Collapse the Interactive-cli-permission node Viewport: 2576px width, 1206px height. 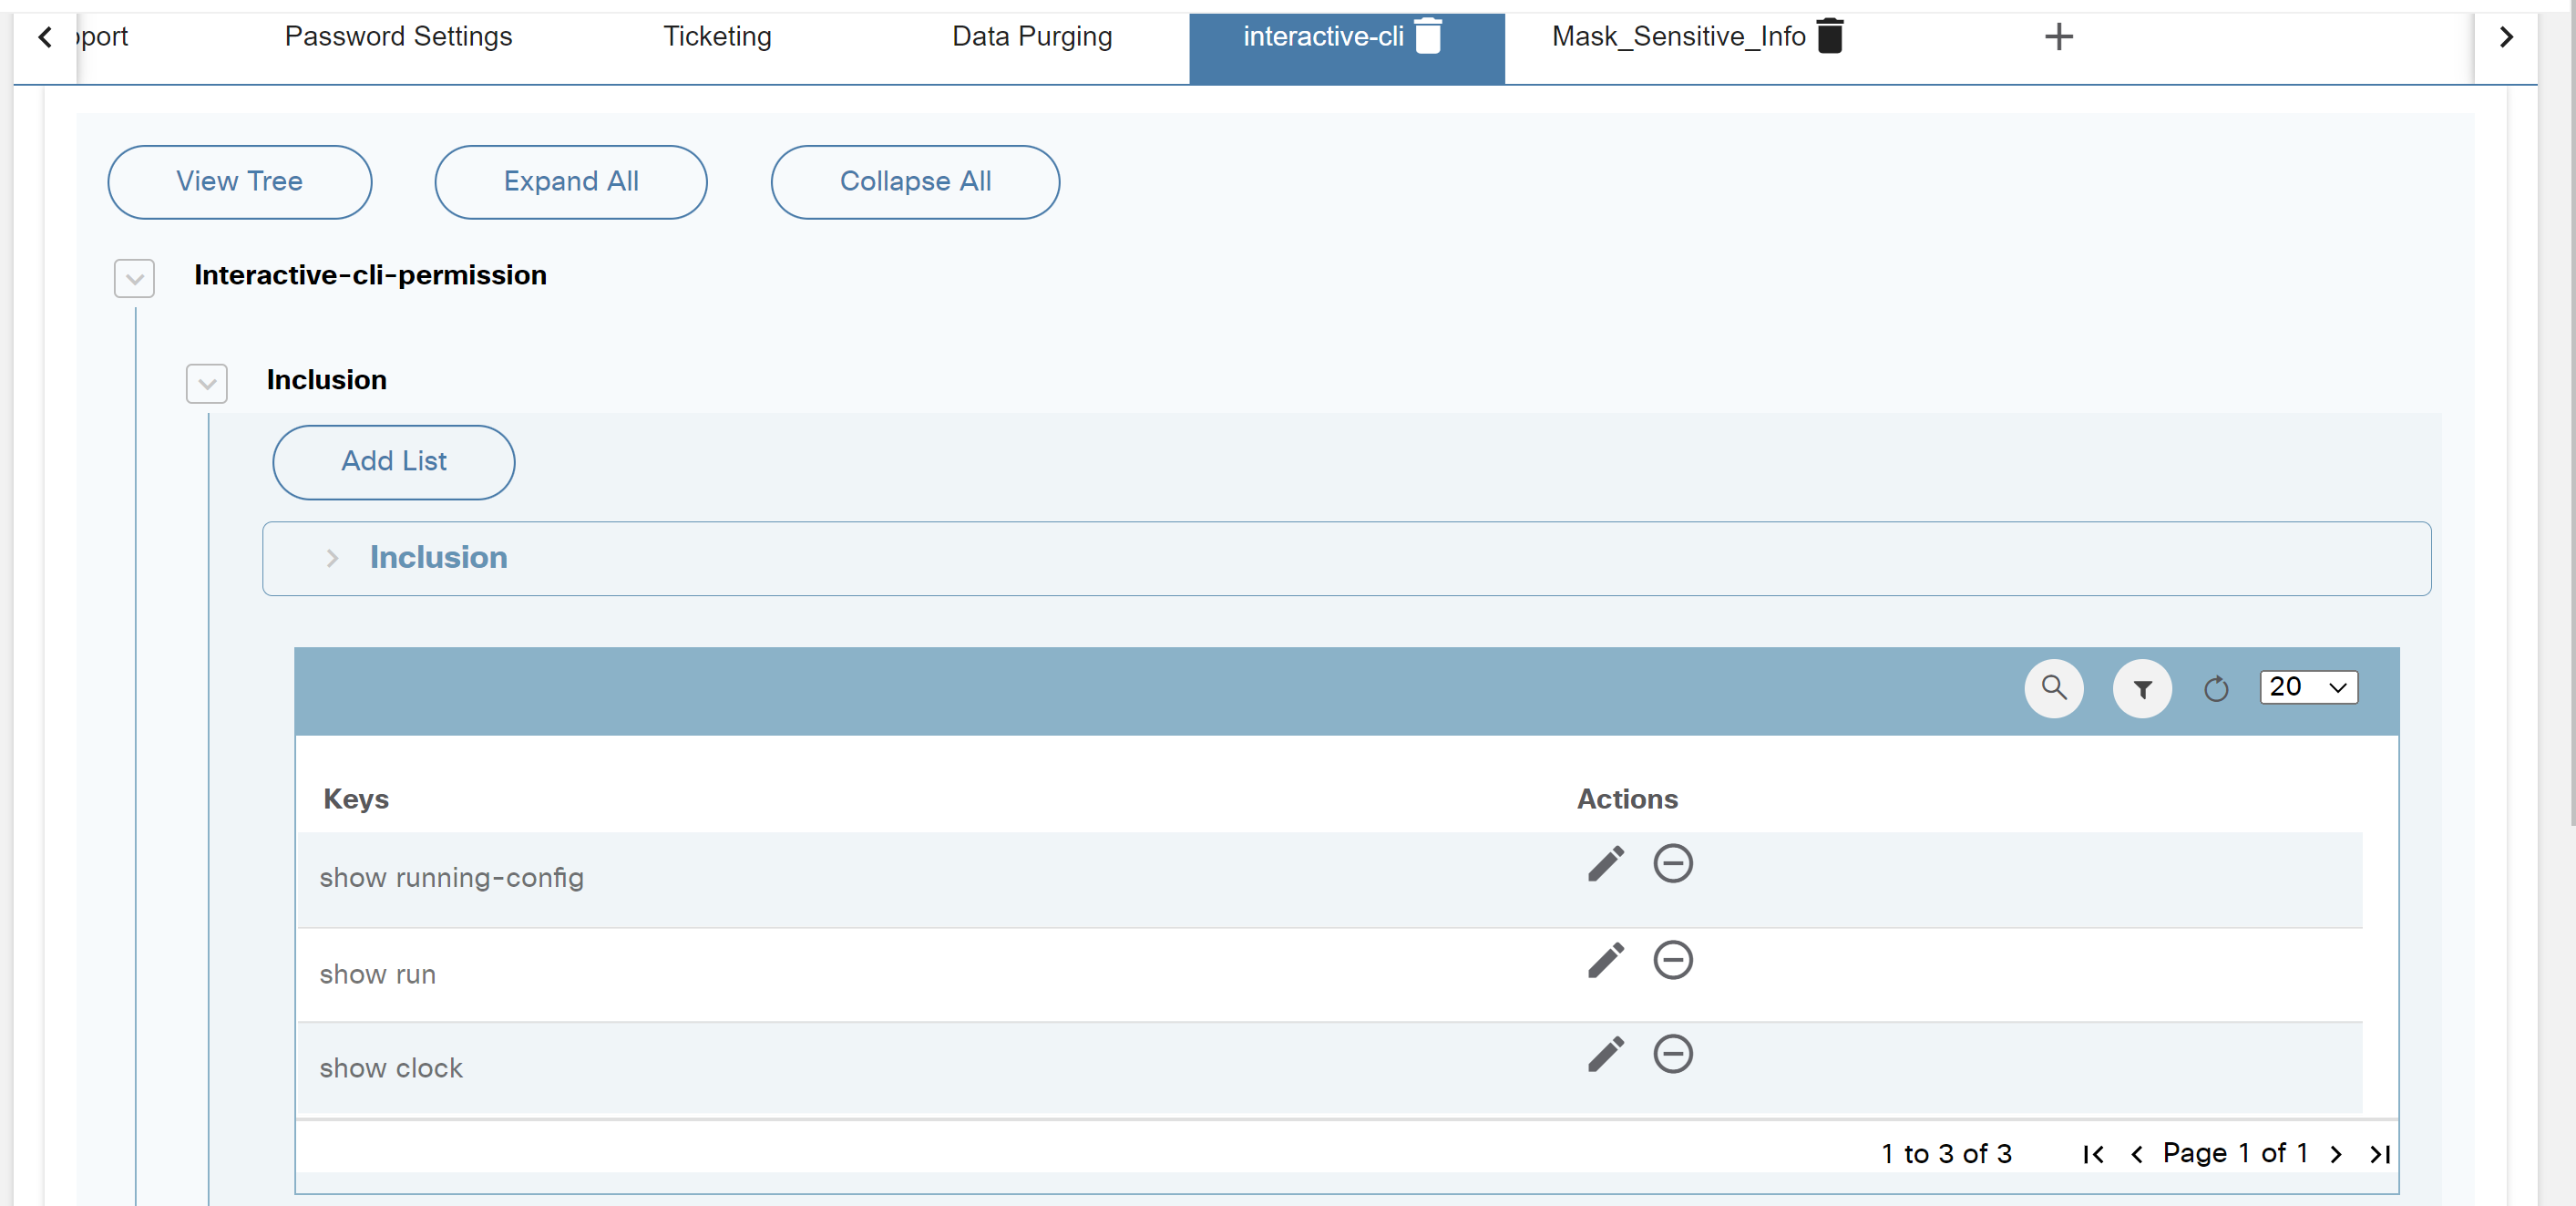tap(134, 278)
